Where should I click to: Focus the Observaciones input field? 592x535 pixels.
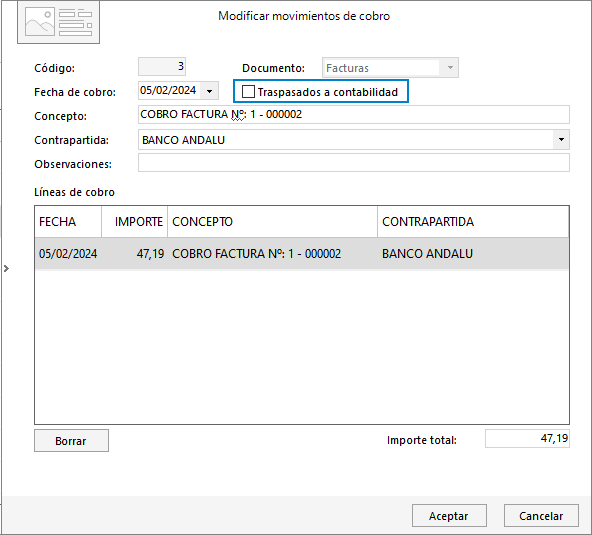coord(353,163)
